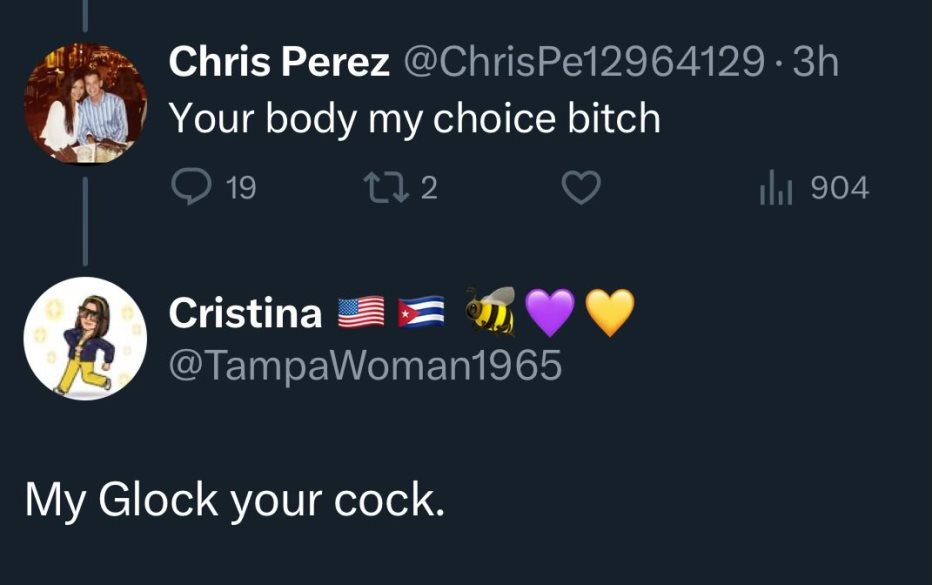
Task: Click the American flag emoji by Cristina
Action: 361,312
